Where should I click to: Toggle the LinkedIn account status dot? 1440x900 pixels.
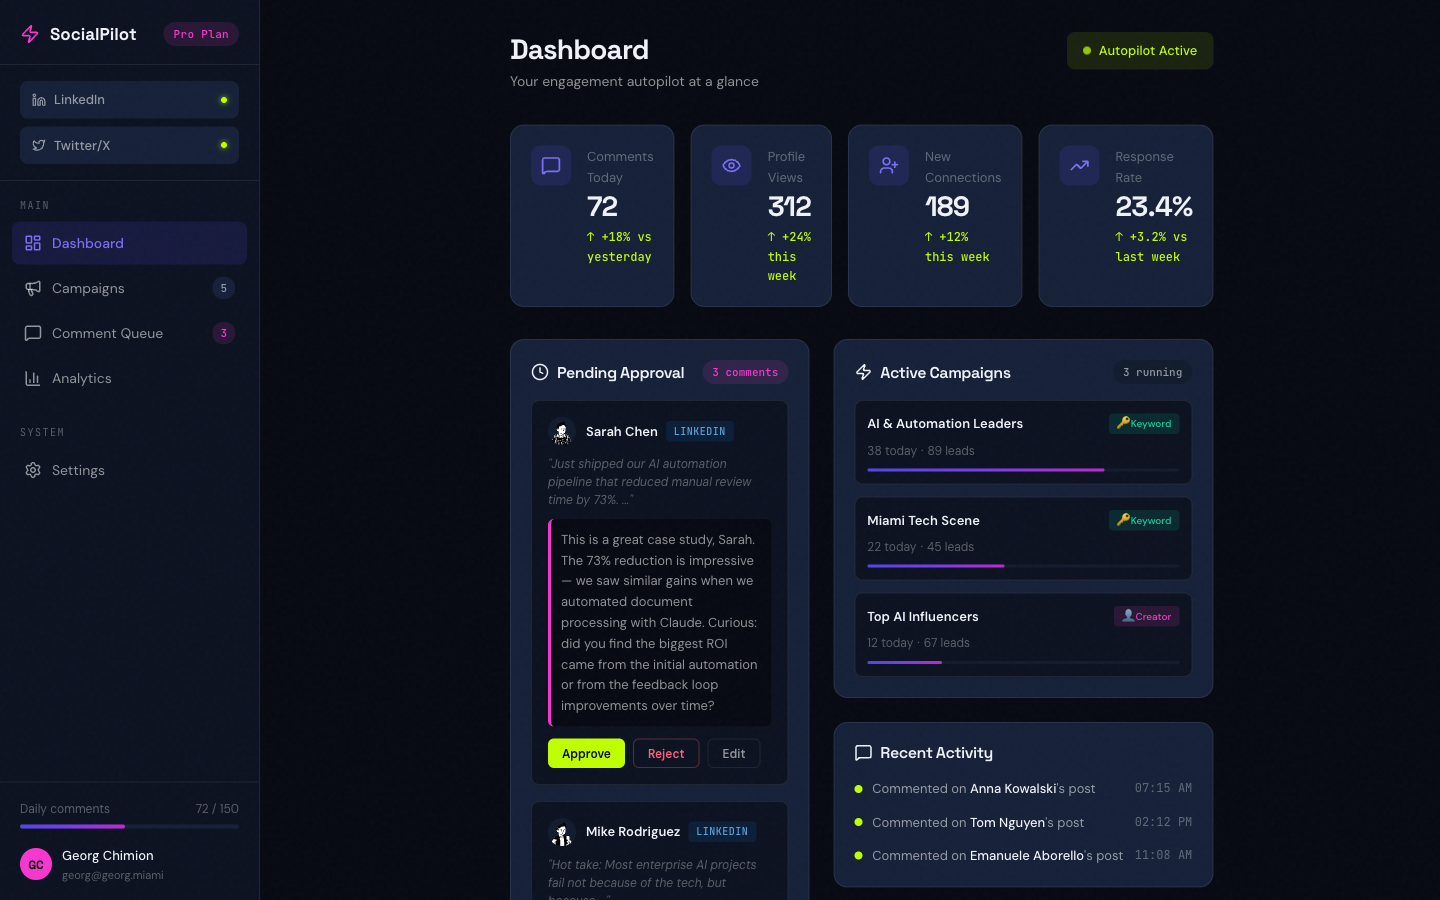[x=224, y=100]
